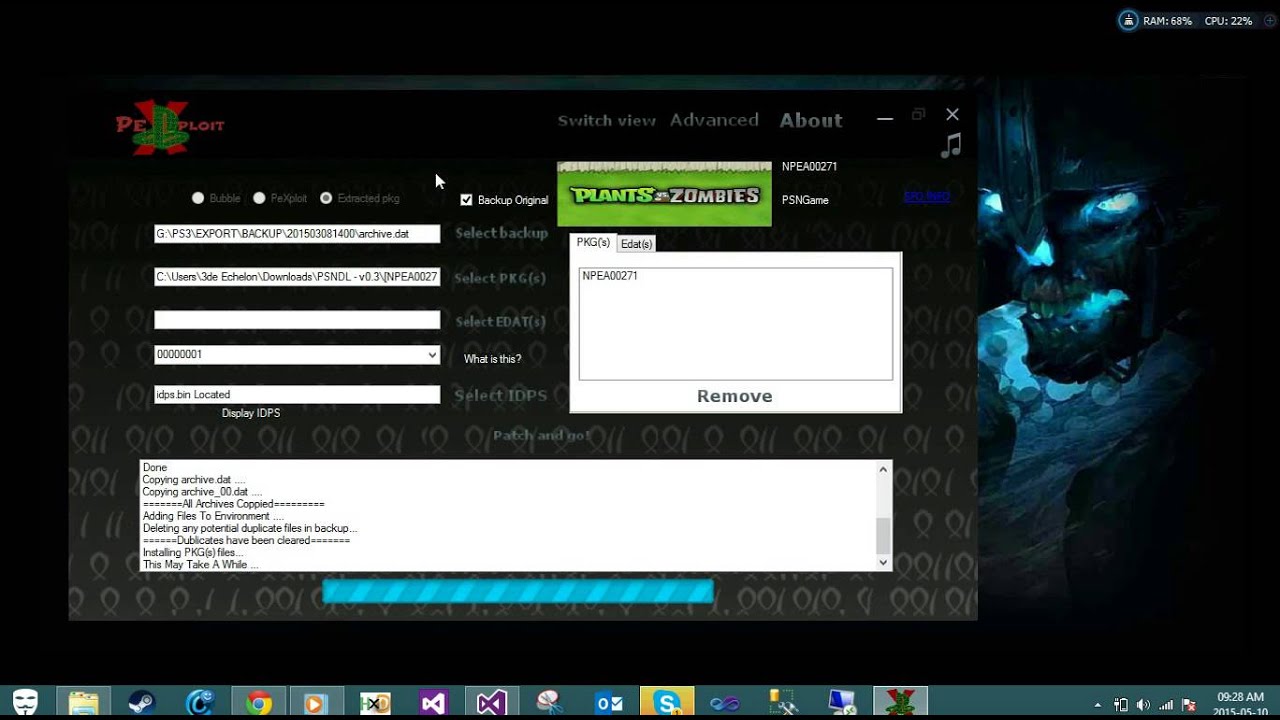Open Steam from the taskbar
Viewport: 1280px width, 720px height.
click(x=142, y=703)
